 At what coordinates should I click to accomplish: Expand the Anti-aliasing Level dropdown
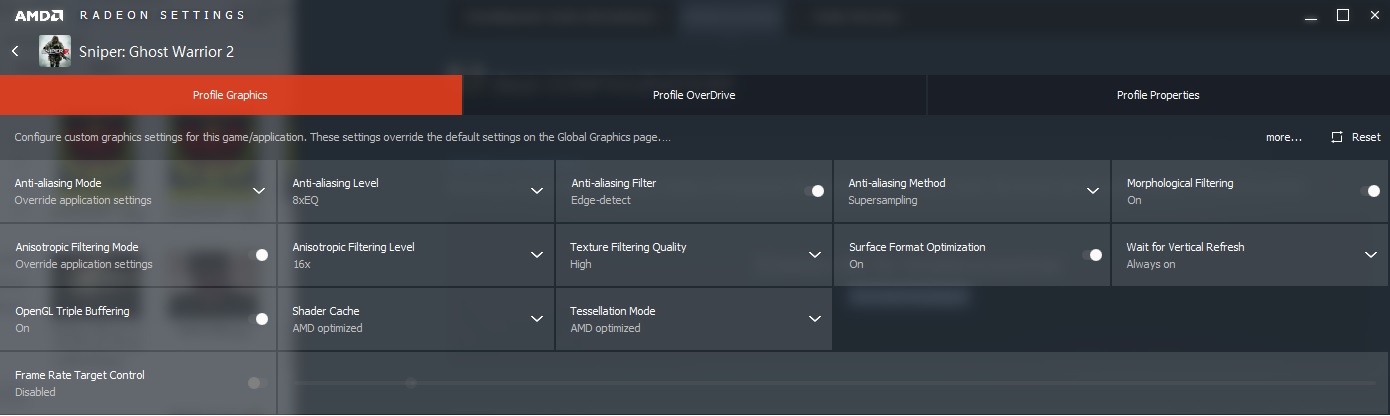coord(536,191)
